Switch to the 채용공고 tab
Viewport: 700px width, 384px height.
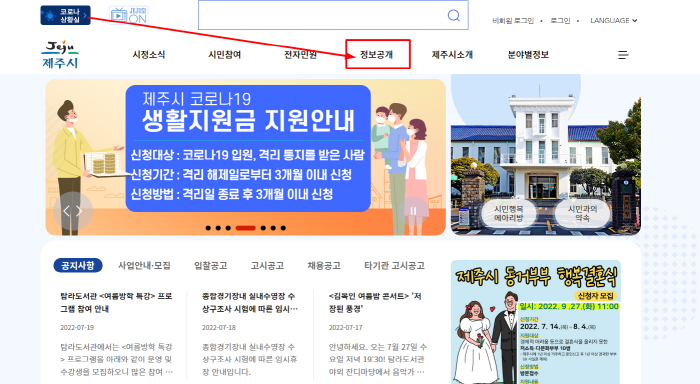pyautogui.click(x=324, y=266)
